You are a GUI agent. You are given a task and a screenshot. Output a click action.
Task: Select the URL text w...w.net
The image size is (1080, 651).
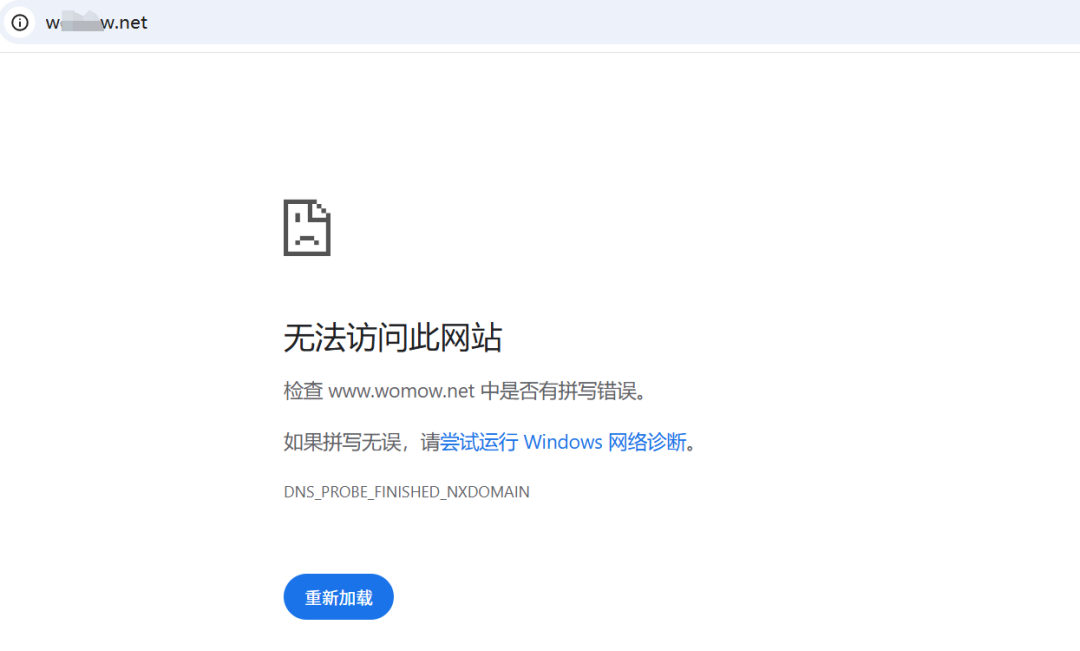pyautogui.click(x=96, y=22)
